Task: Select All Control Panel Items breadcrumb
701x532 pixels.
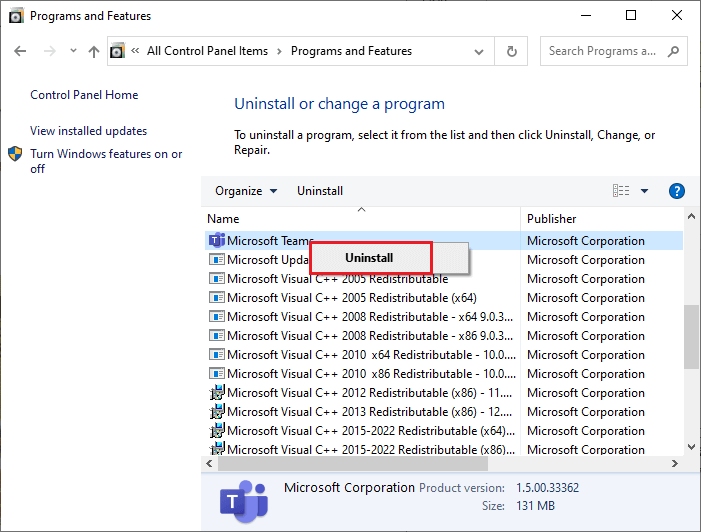Action: pos(207,51)
